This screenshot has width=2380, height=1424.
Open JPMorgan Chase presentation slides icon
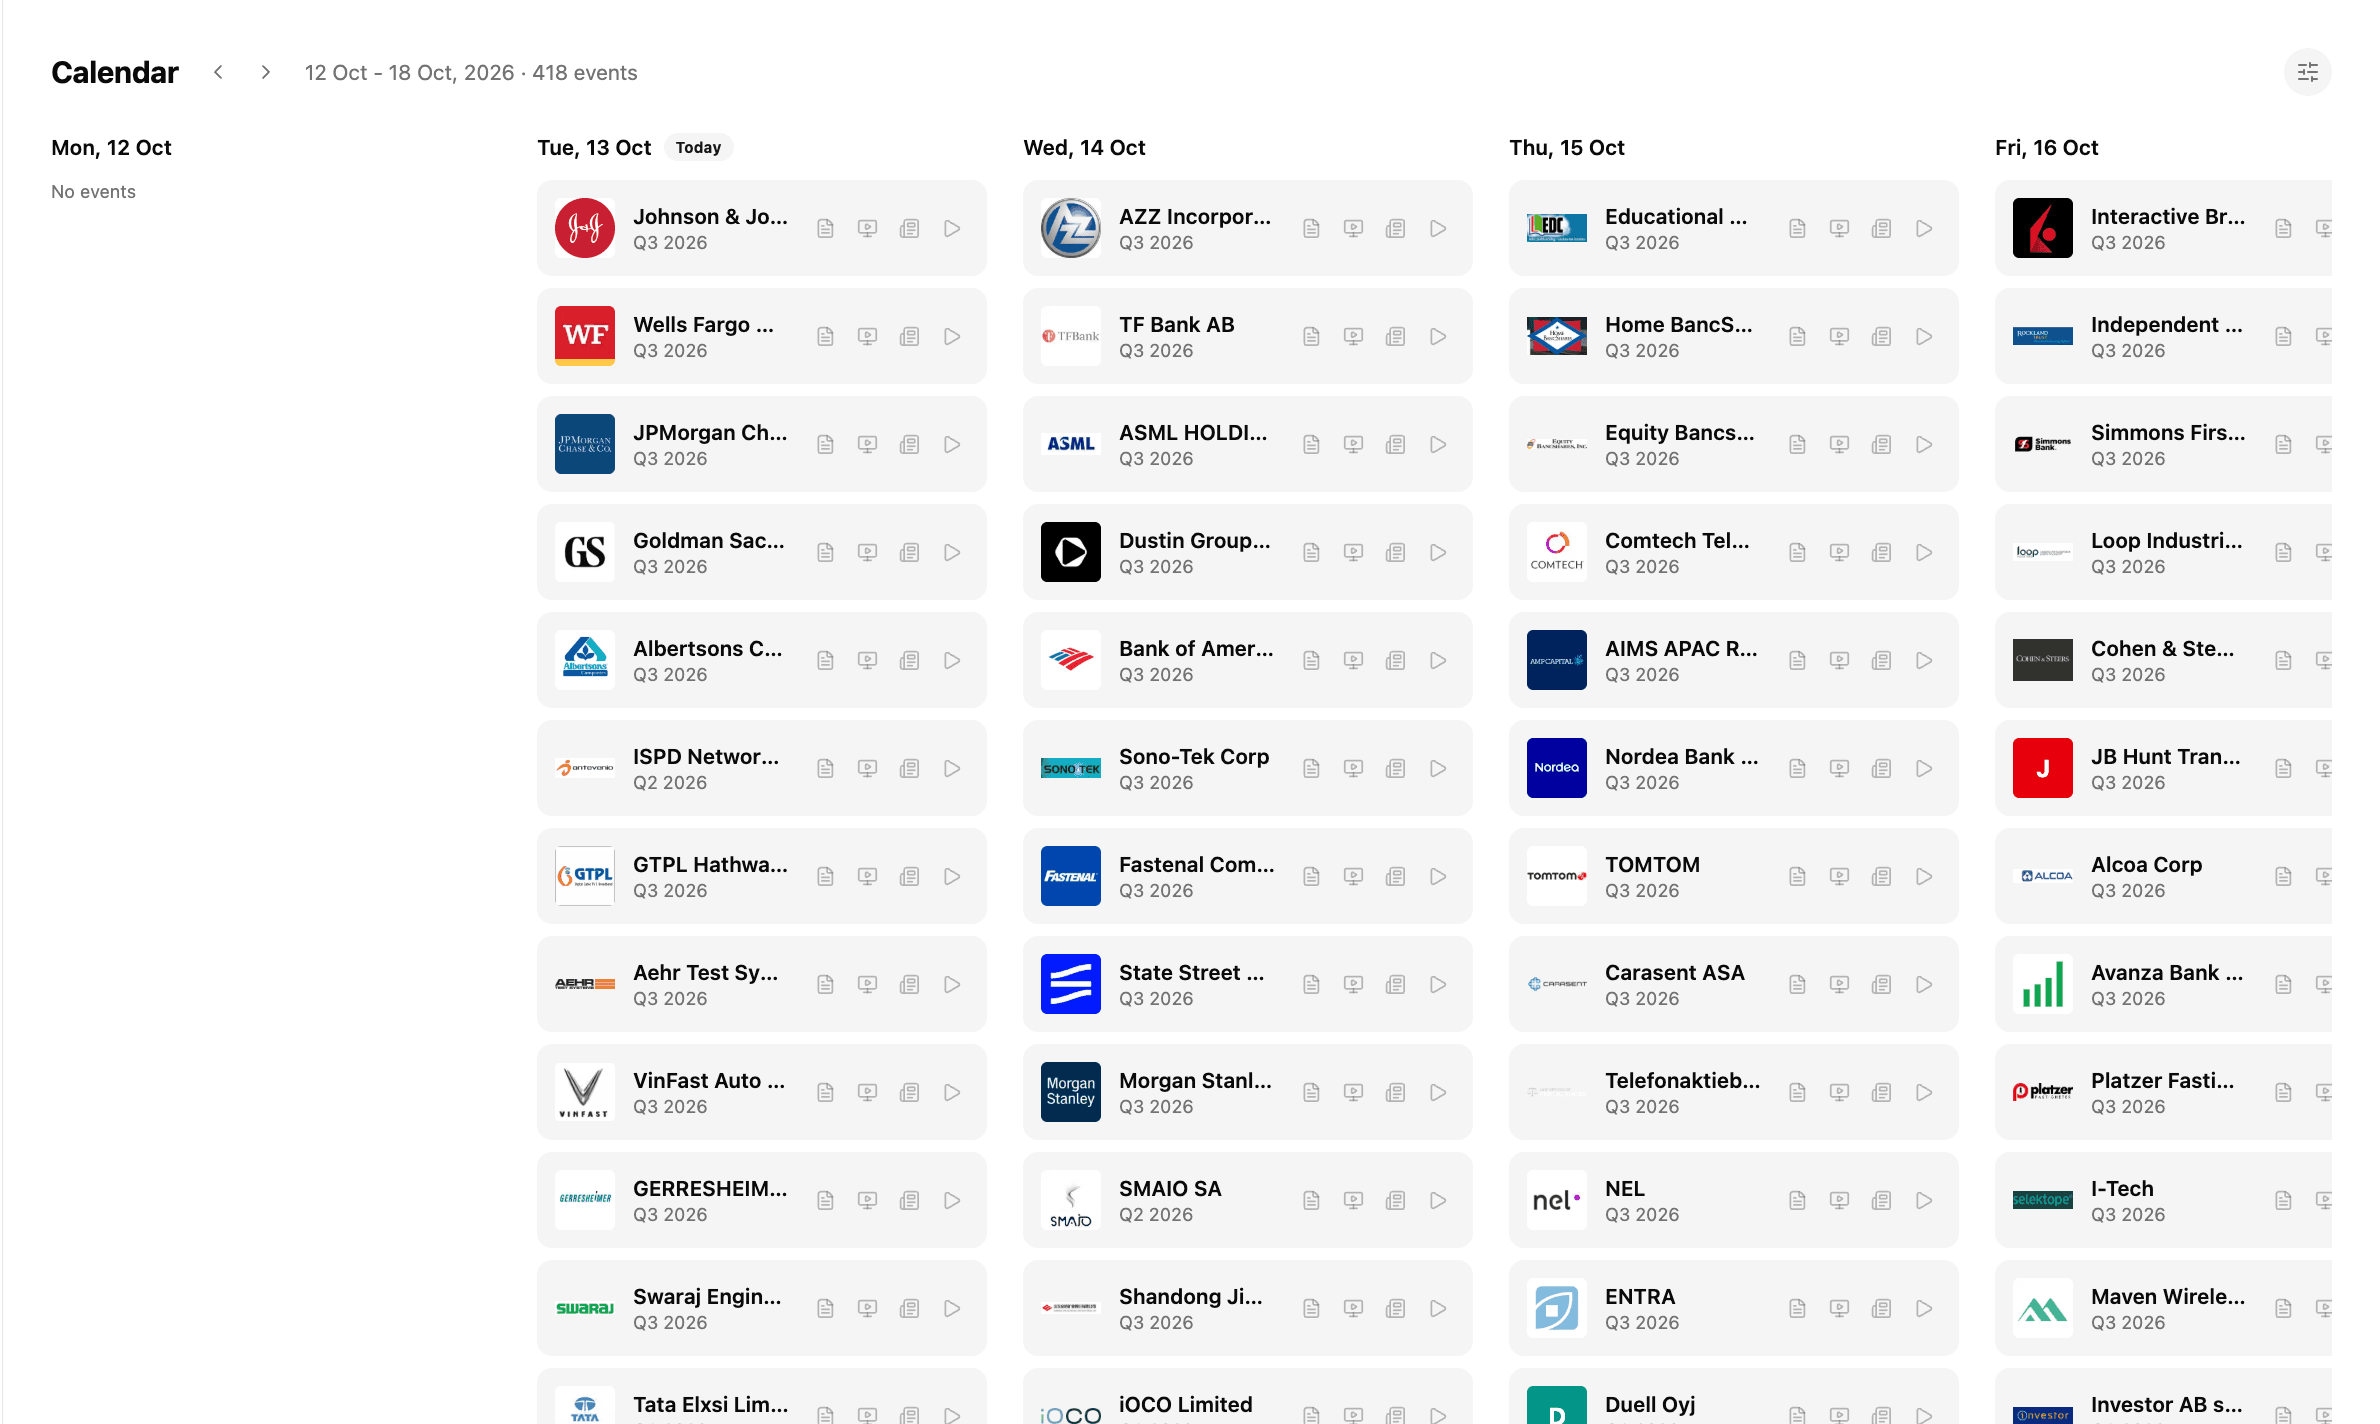point(867,444)
